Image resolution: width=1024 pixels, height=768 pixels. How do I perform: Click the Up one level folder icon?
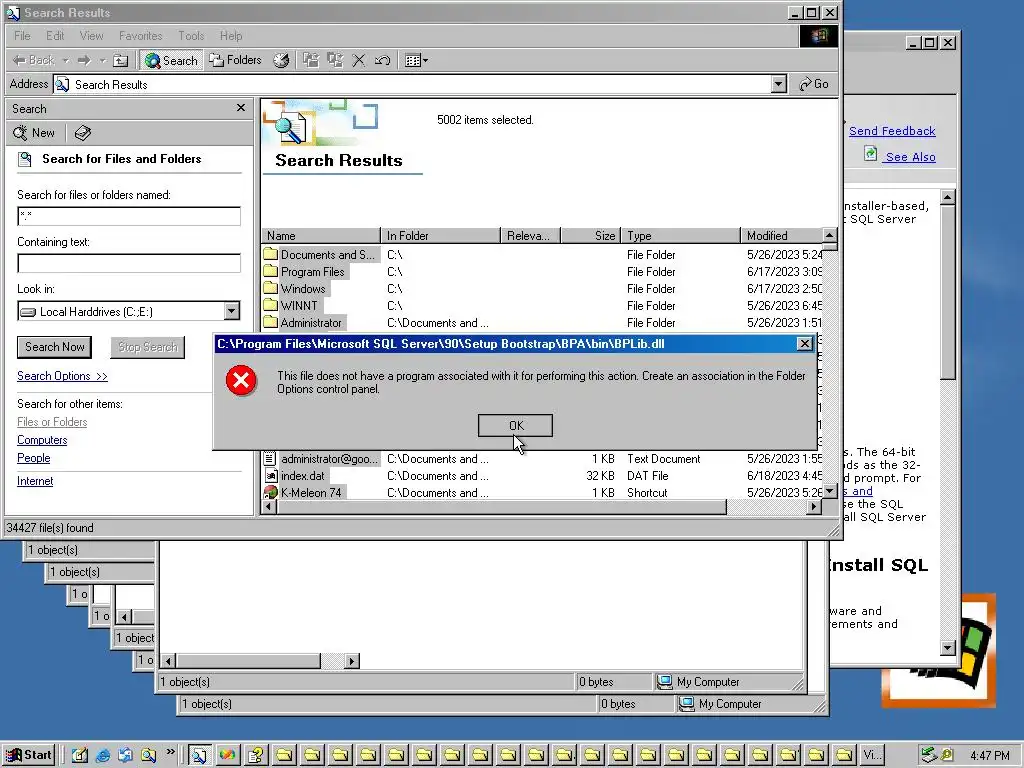(121, 60)
